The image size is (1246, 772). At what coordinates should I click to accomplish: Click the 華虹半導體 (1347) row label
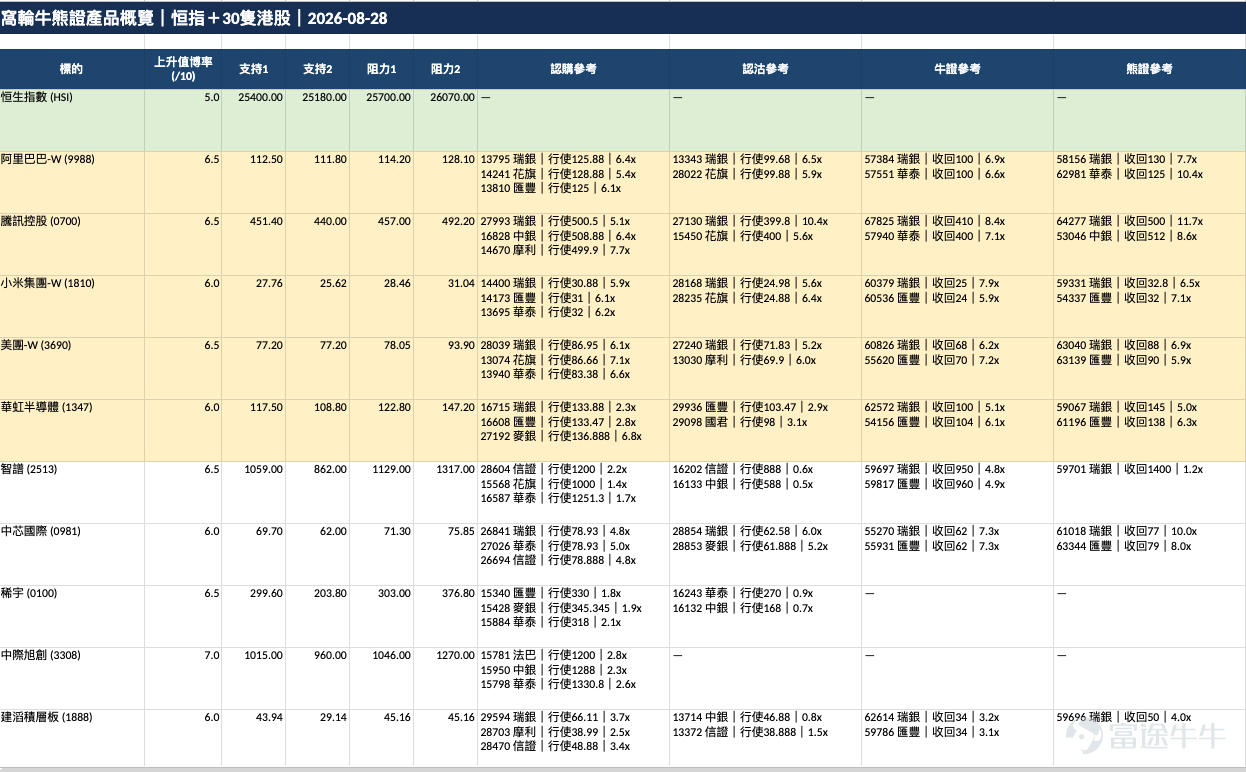pyautogui.click(x=47, y=407)
